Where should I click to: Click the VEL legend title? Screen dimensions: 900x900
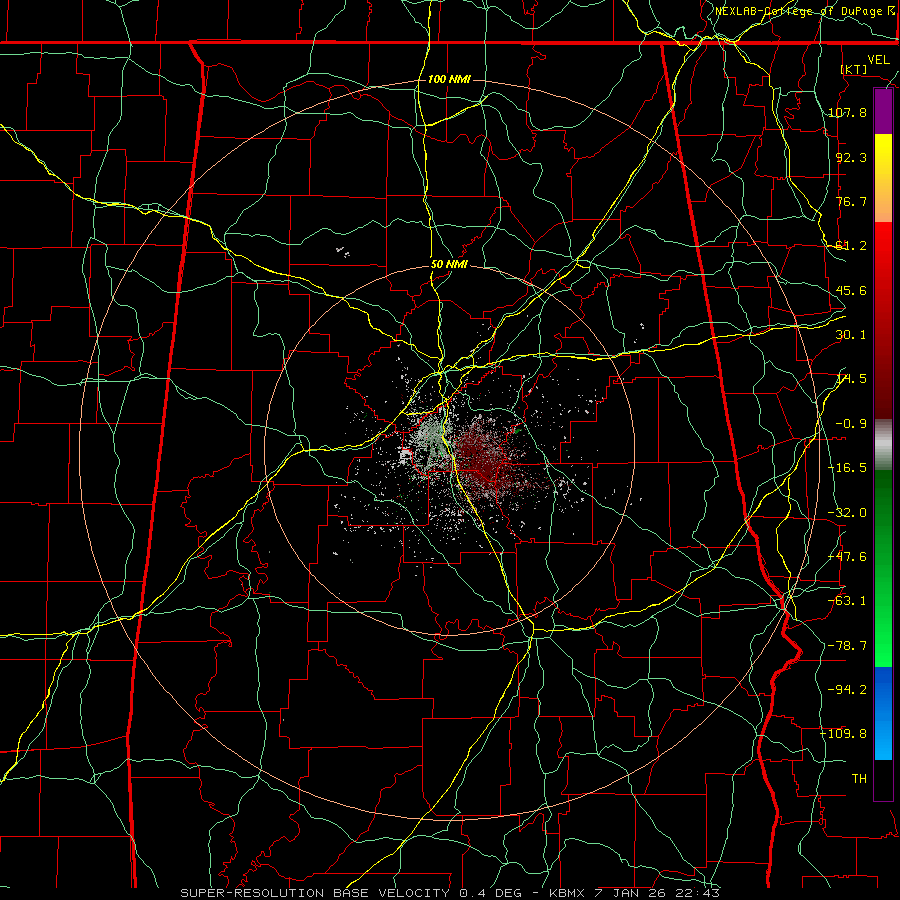click(878, 60)
